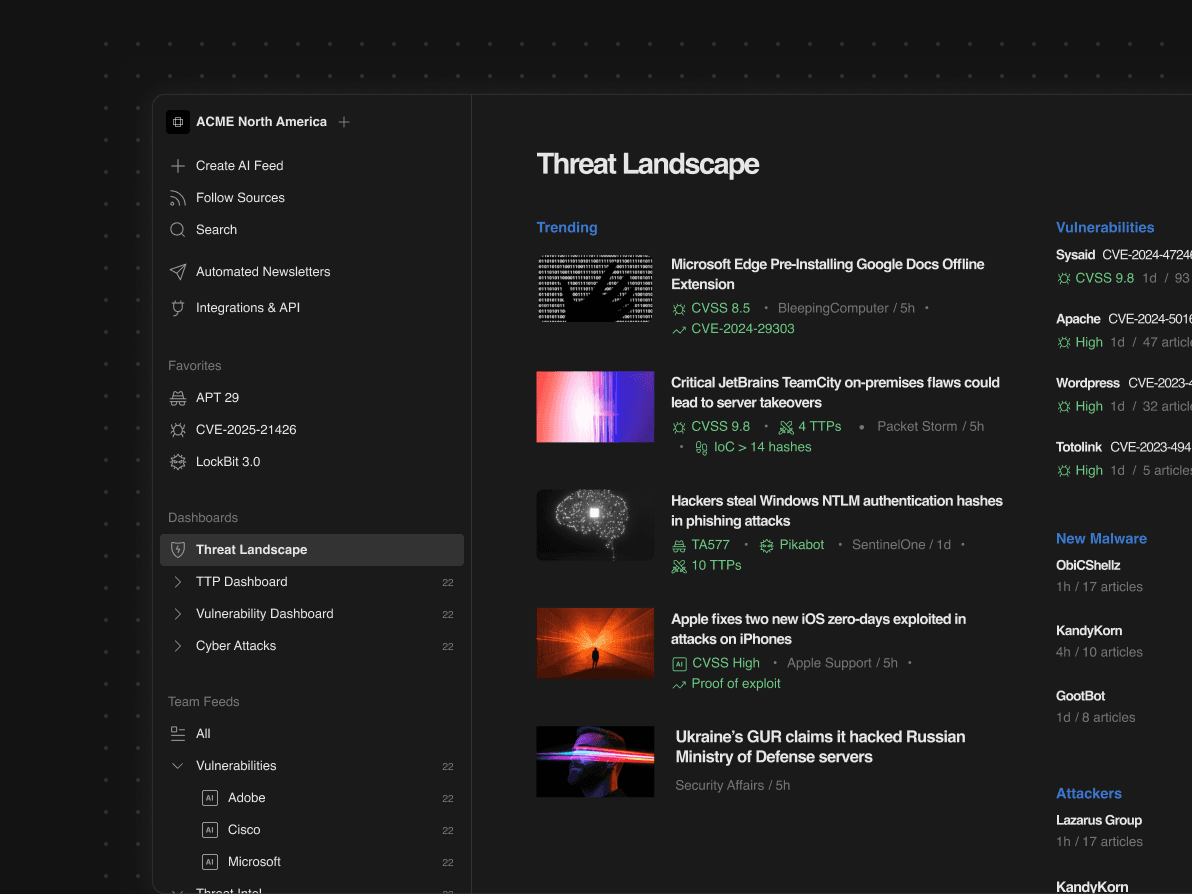Open Apple fixes iOS zero-days article
This screenshot has width=1192, height=894.
click(x=818, y=629)
